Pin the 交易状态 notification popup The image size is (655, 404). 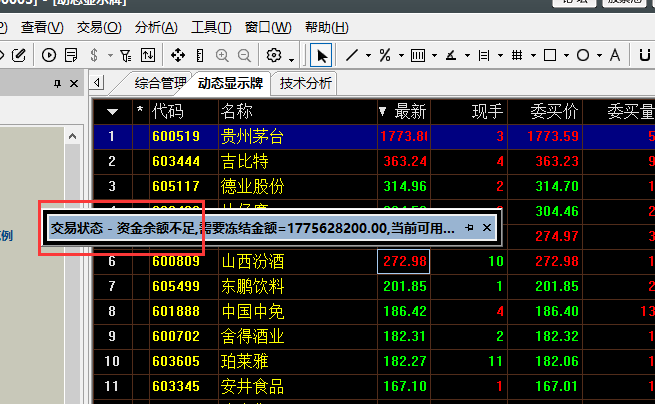tap(470, 228)
